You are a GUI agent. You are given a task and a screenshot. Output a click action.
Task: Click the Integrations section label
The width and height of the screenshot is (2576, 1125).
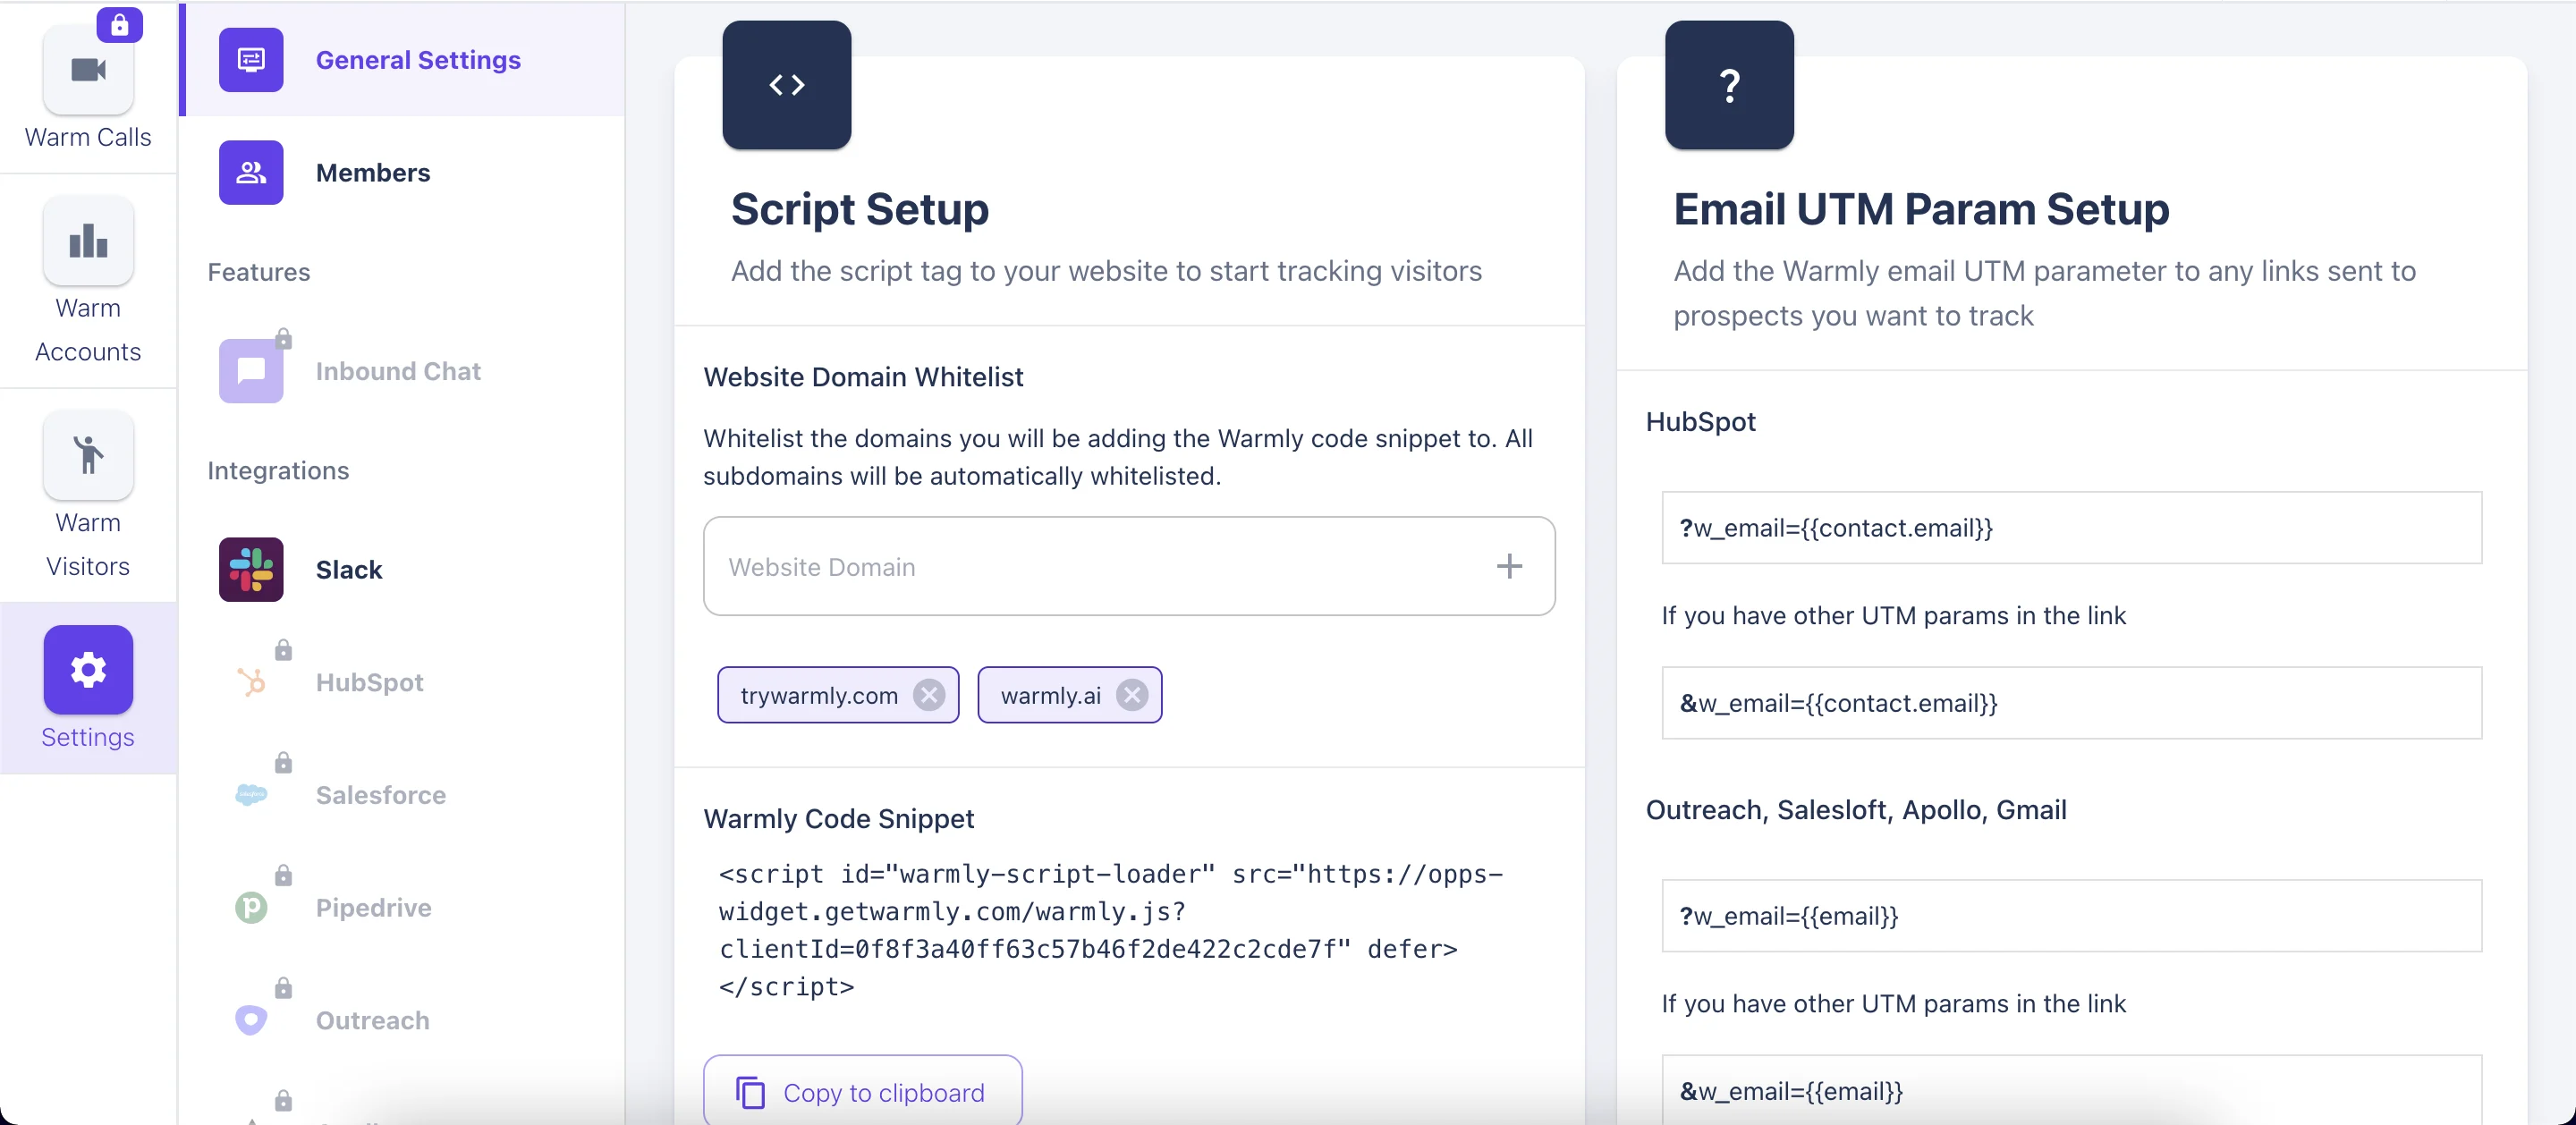point(278,471)
